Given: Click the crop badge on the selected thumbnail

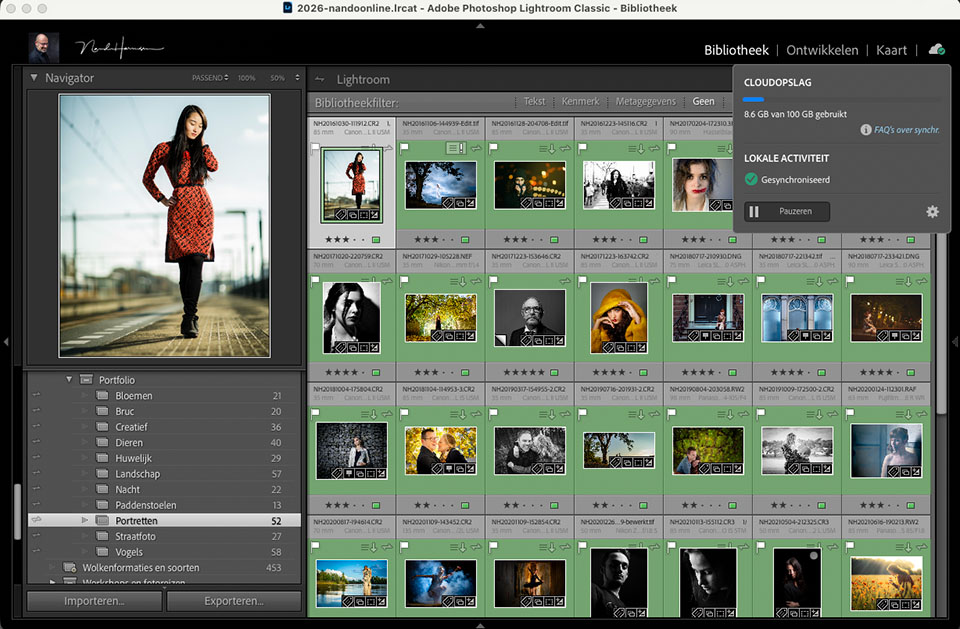Looking at the screenshot, I should pos(364,214).
